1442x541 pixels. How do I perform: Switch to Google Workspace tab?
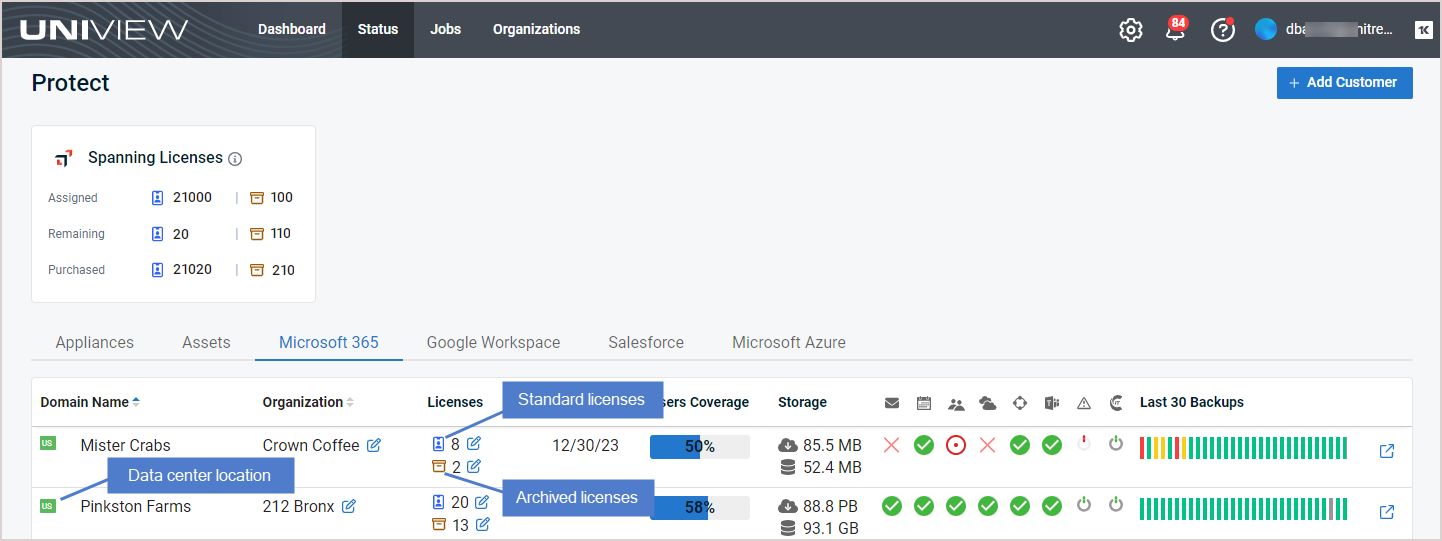point(493,342)
